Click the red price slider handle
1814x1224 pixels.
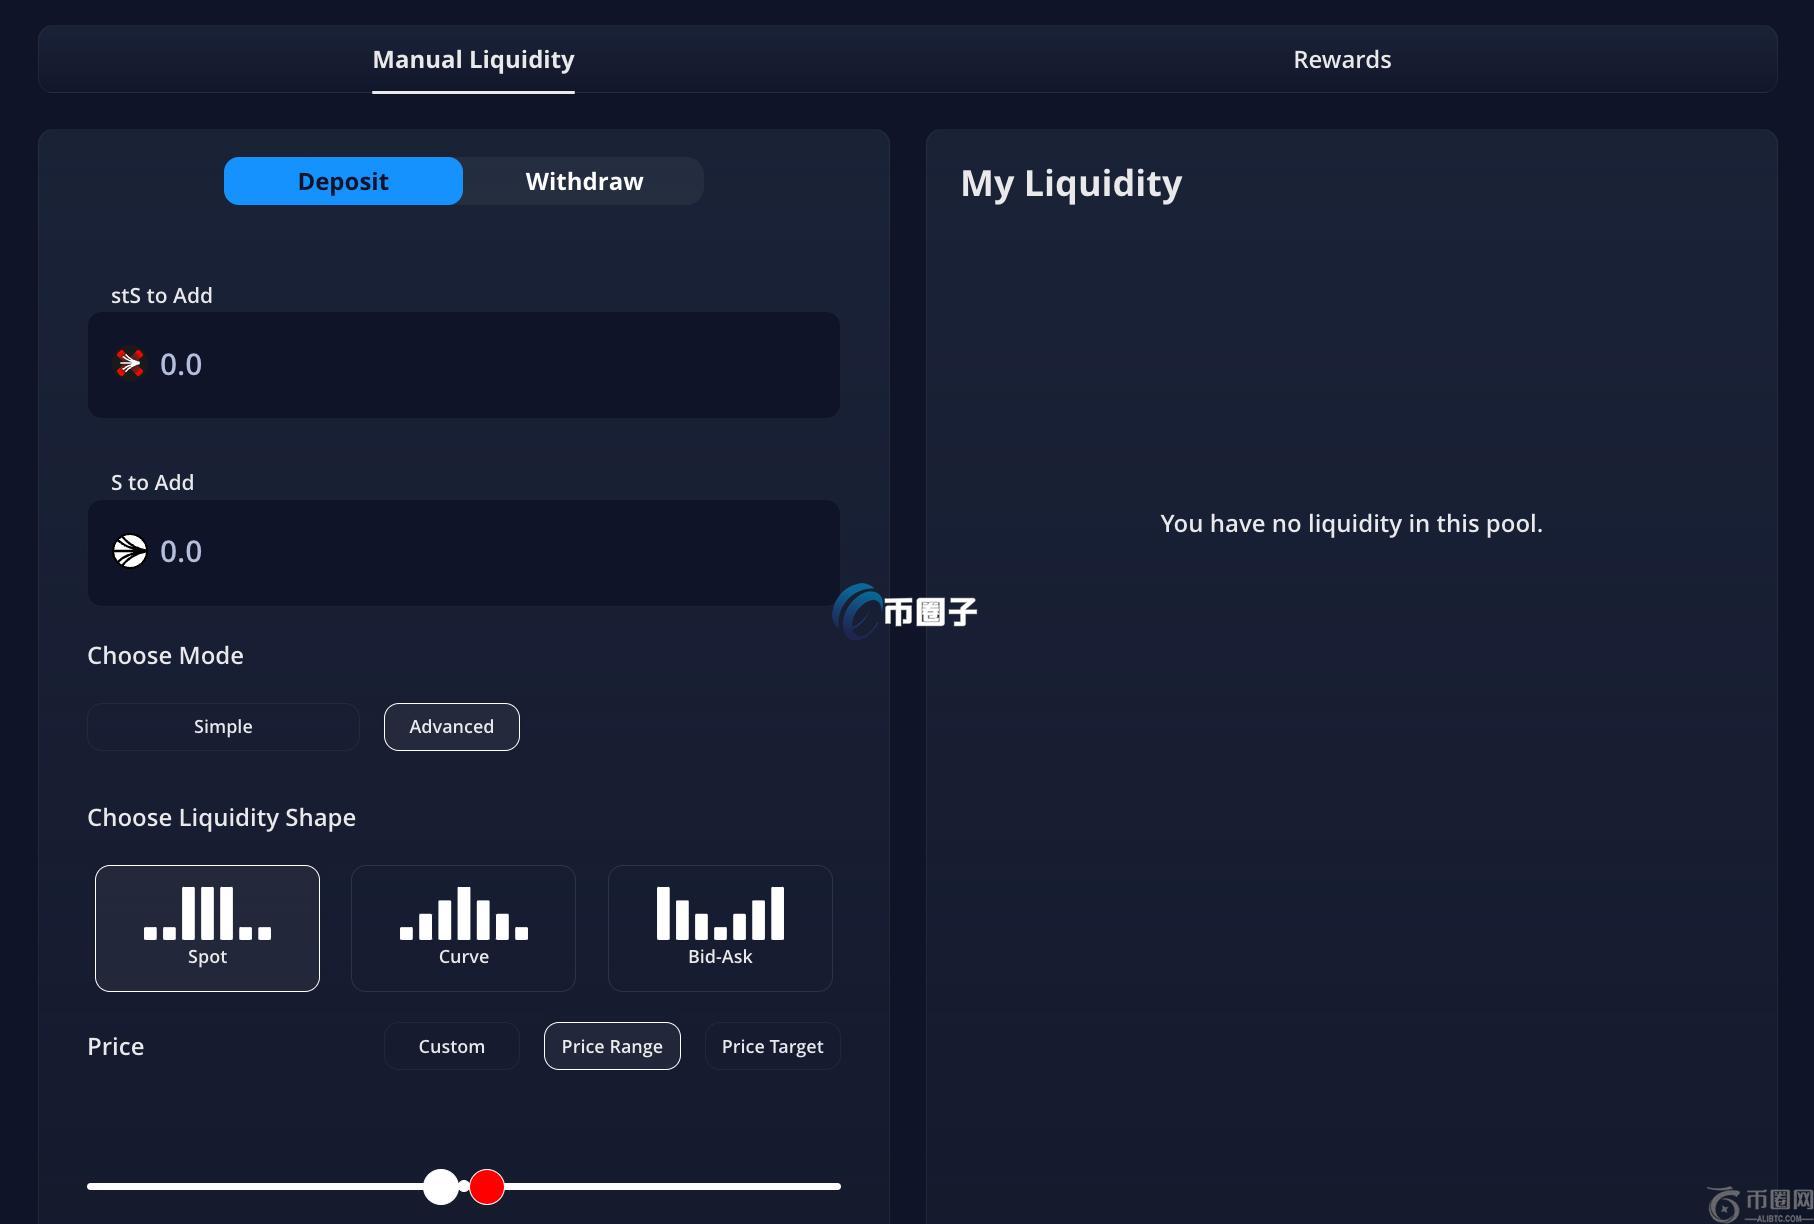488,1187
